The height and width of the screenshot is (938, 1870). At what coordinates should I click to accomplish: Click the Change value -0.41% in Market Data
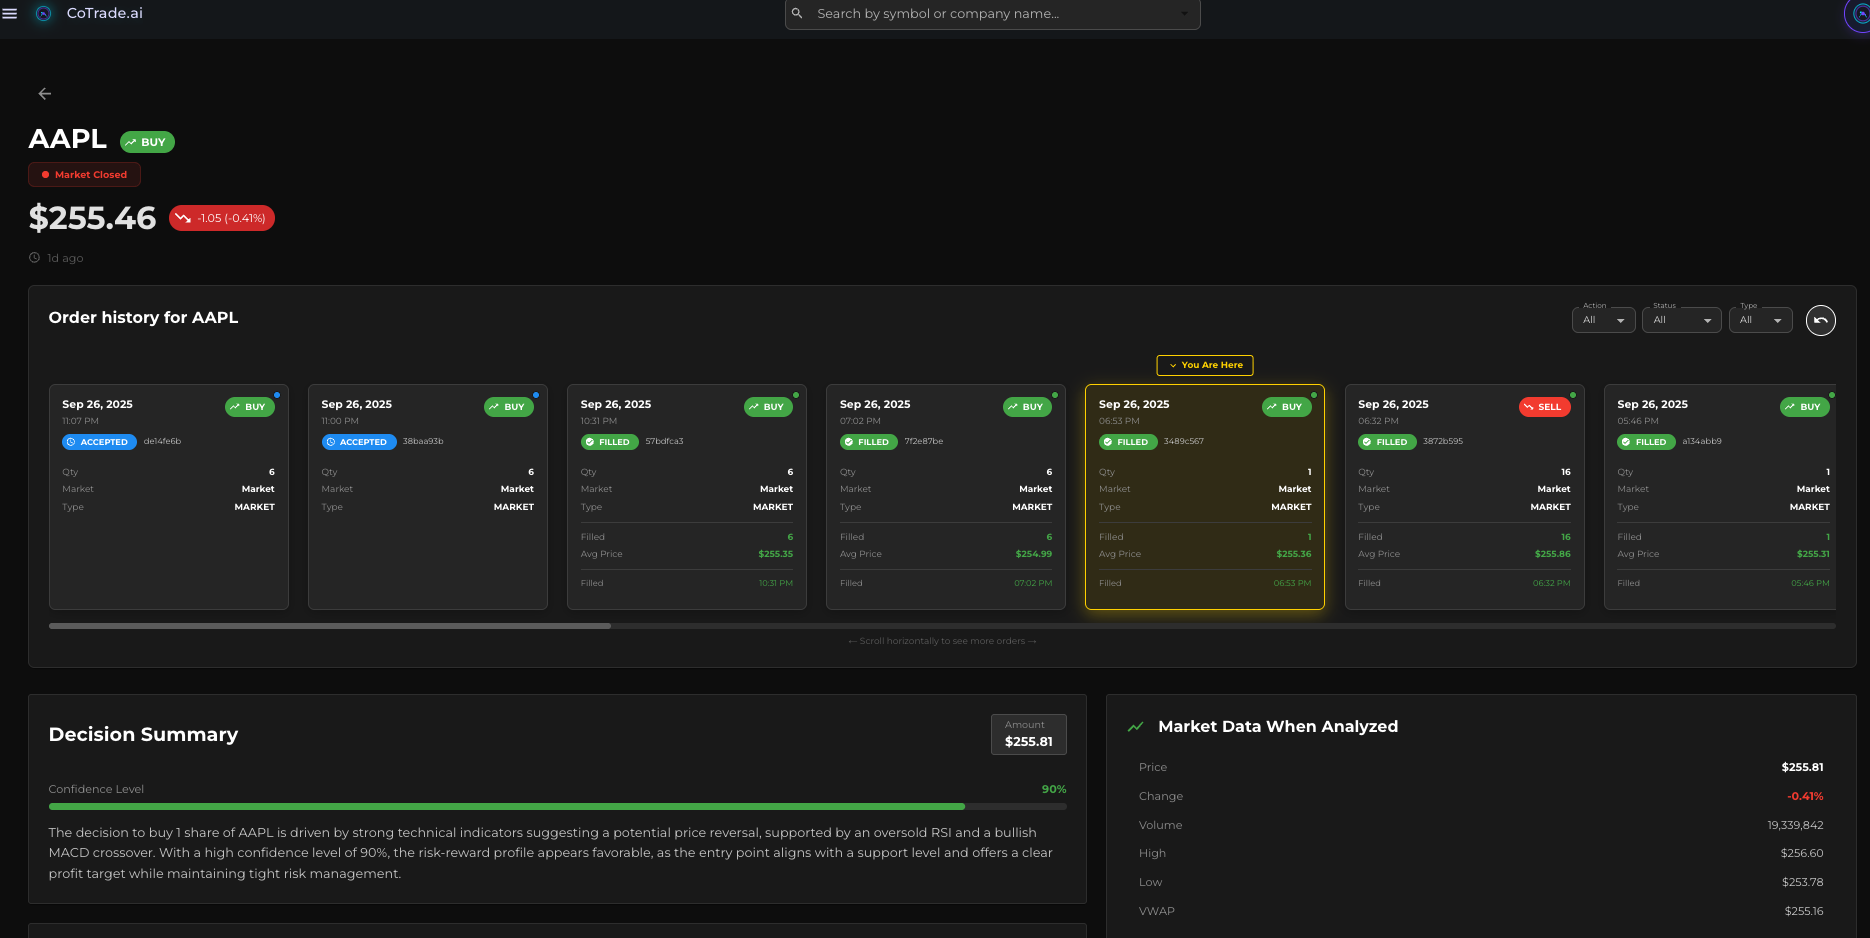tap(1805, 796)
